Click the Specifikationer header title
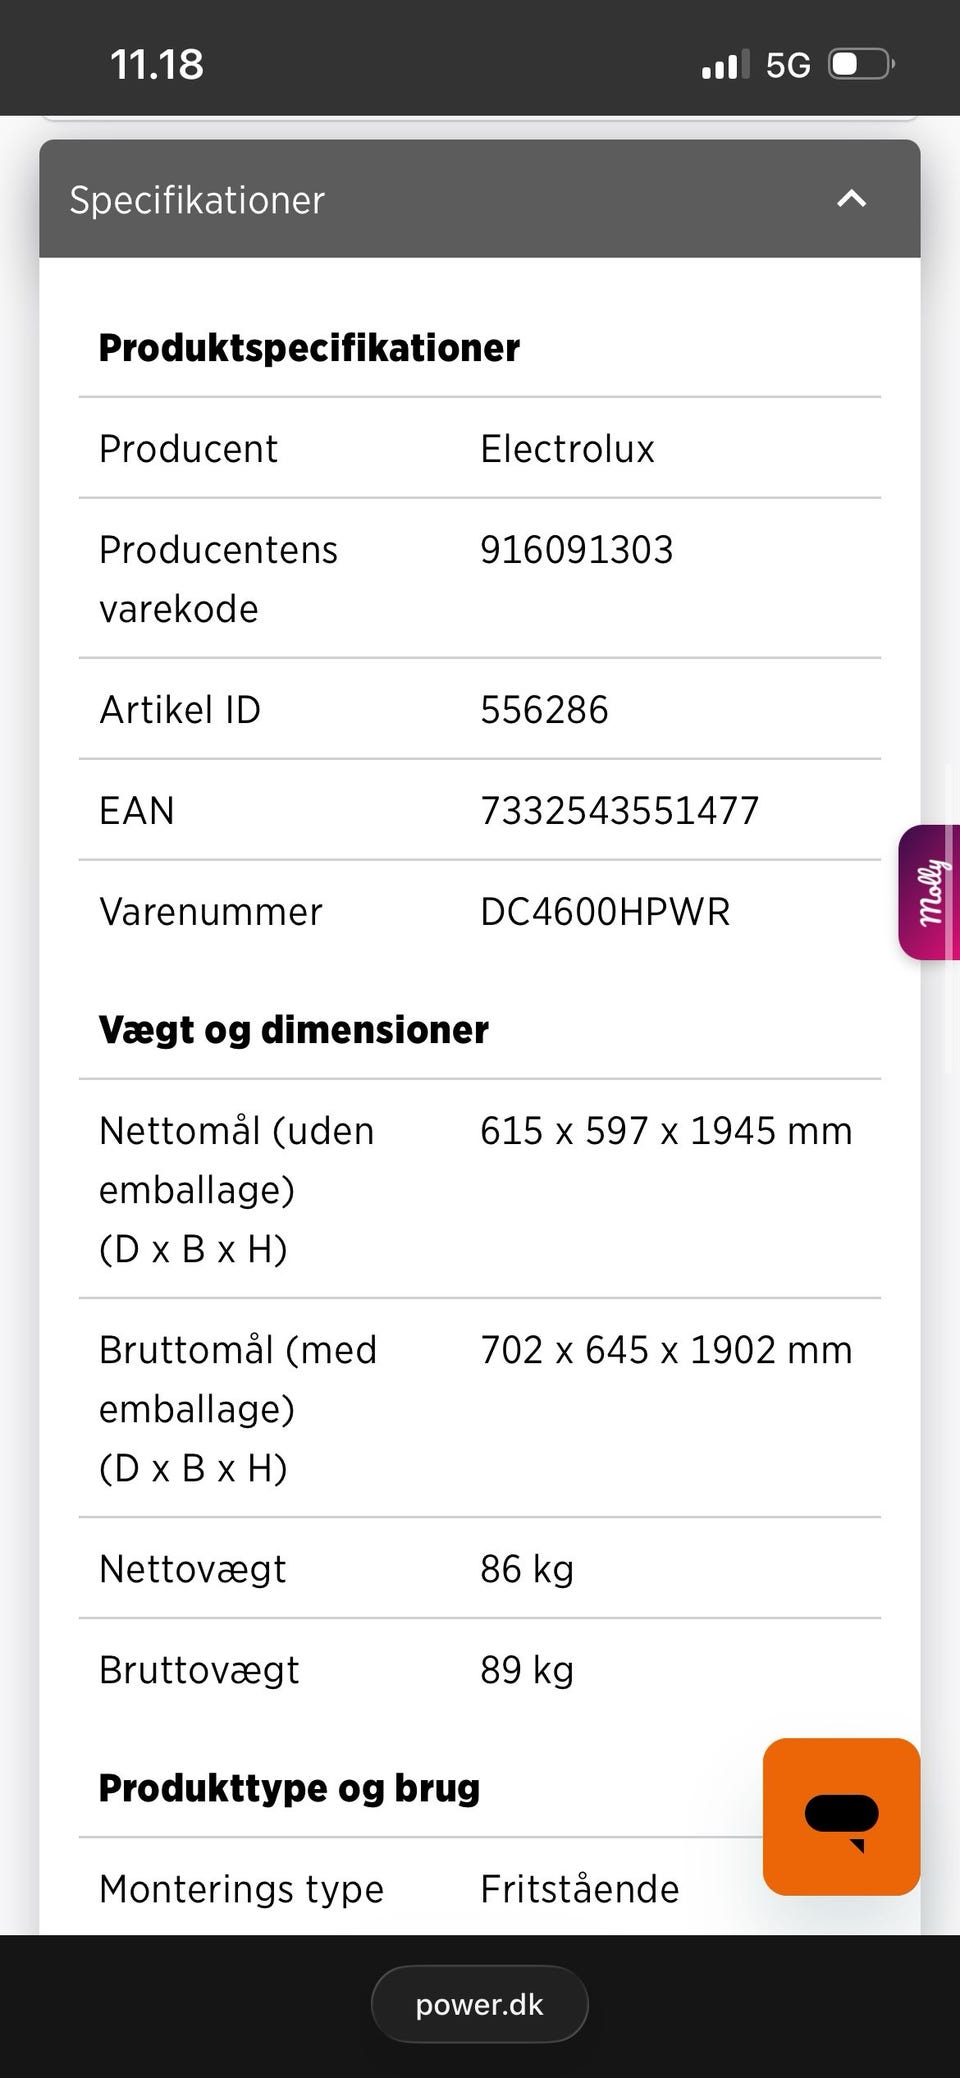Screen dimensions: 960x2078 pyautogui.click(x=197, y=200)
